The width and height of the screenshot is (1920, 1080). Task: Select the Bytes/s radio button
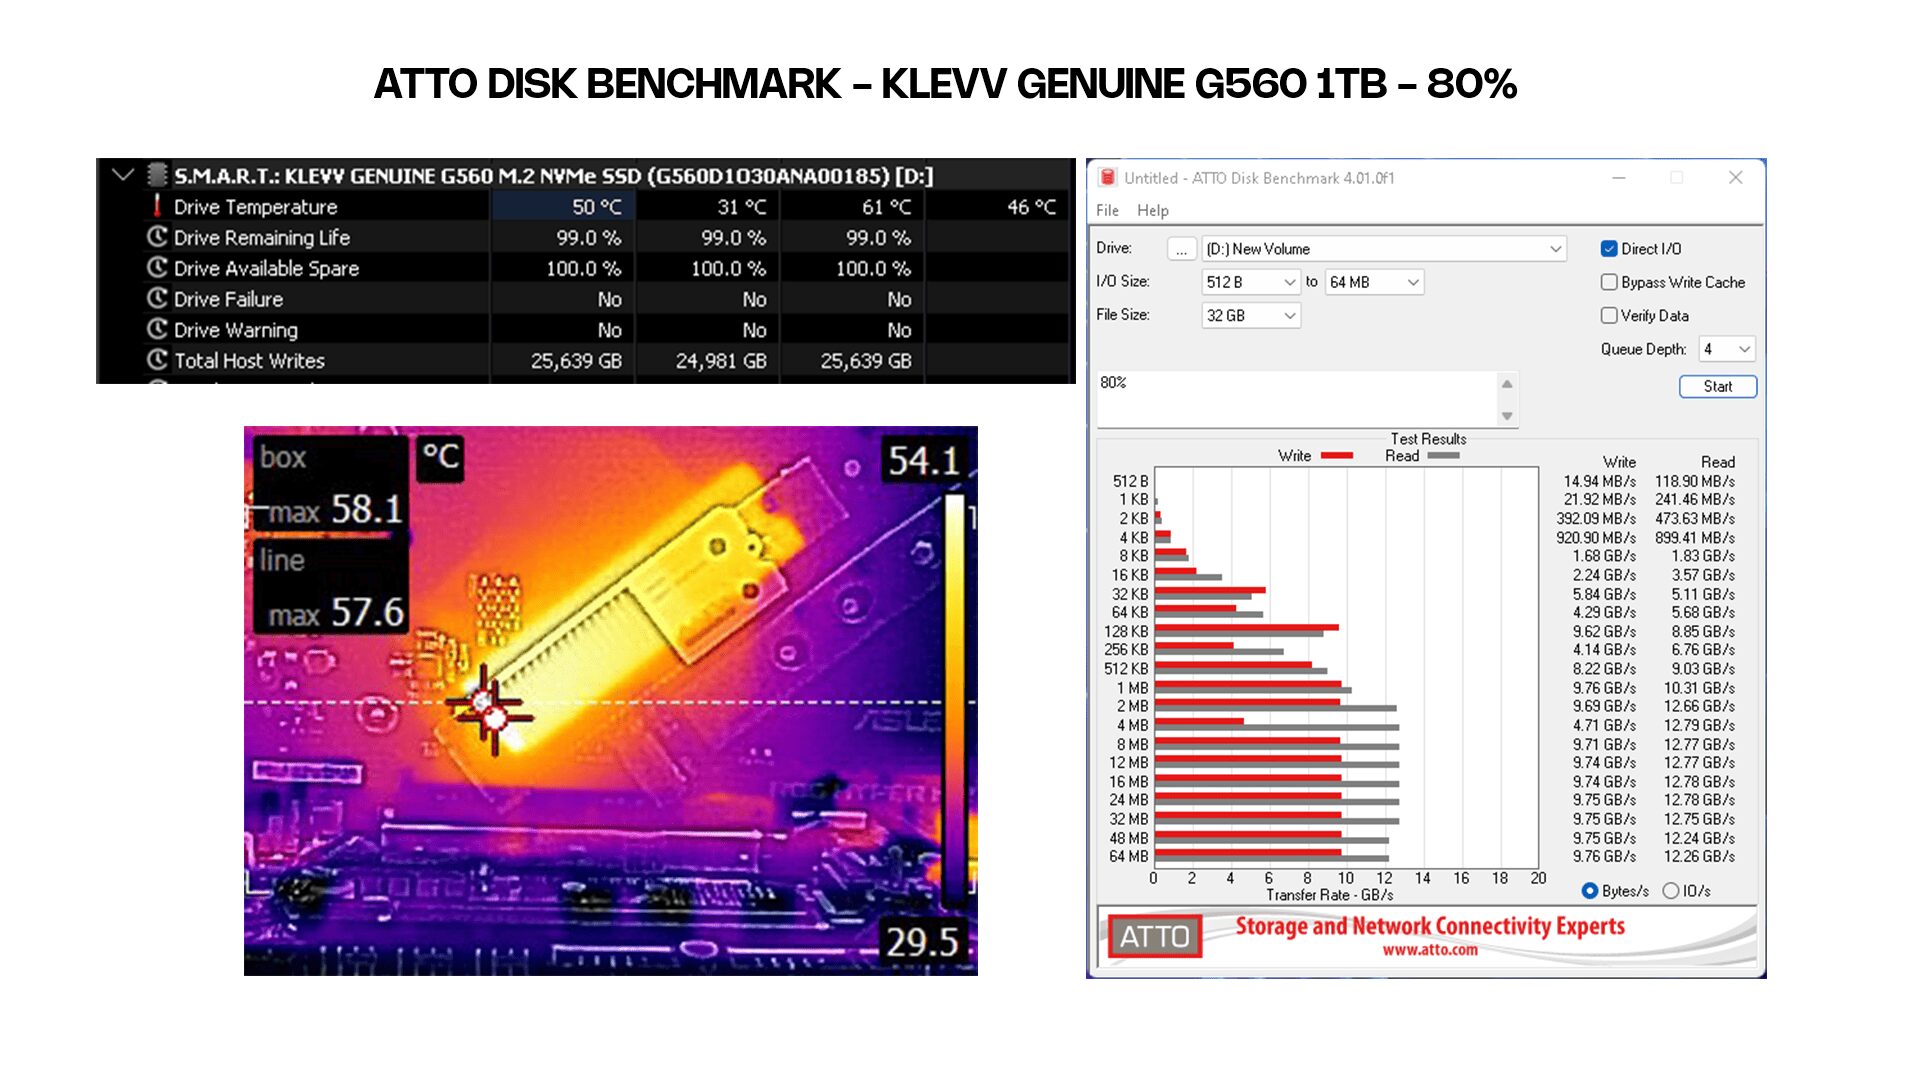1590,890
